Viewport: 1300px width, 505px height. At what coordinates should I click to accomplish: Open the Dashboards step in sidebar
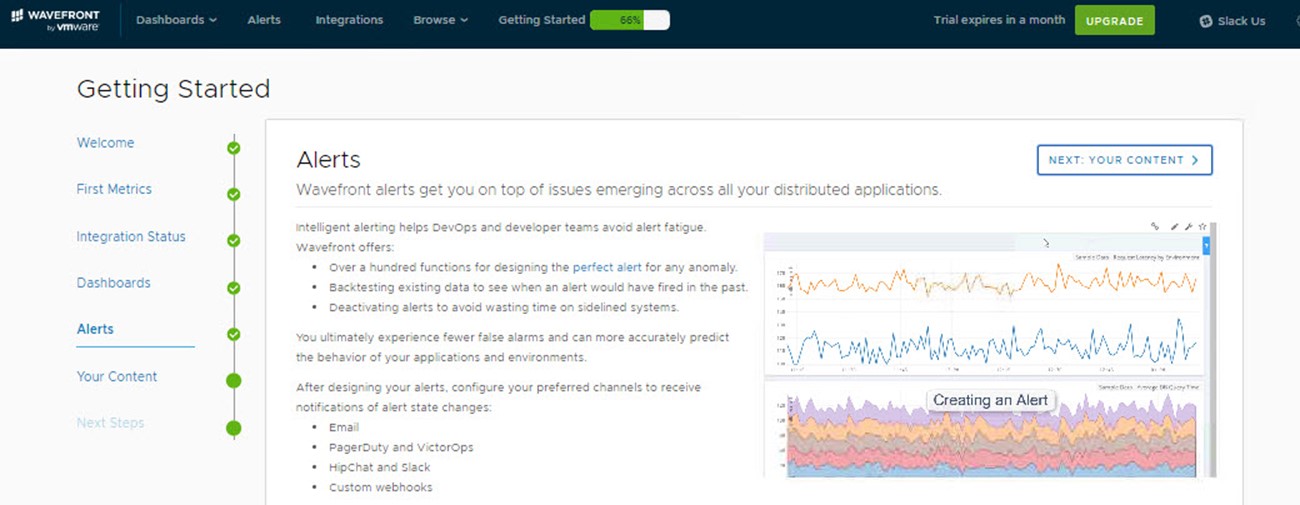pos(113,283)
